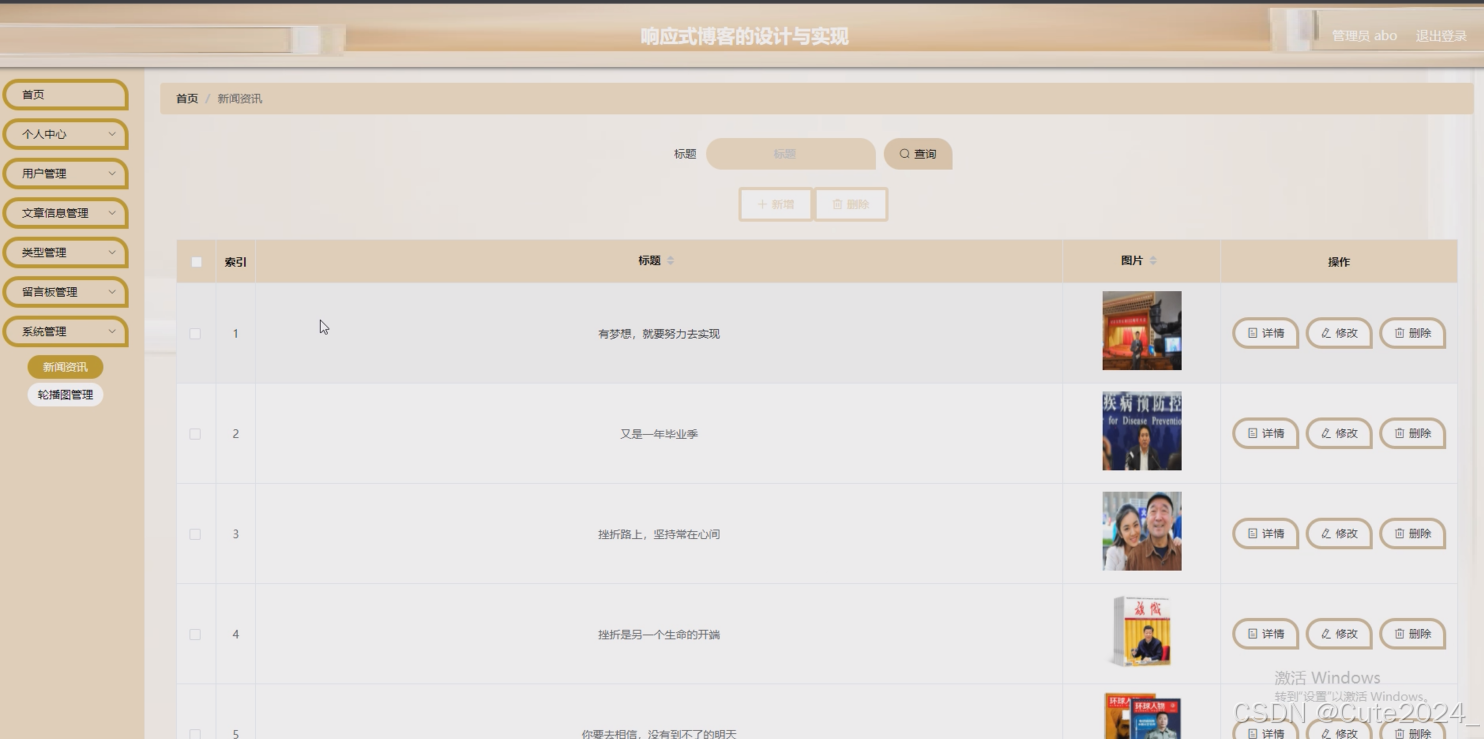This screenshot has width=1484, height=739.
Task: Click 详情 for 又是一年毕业季
Action: (x=1265, y=433)
